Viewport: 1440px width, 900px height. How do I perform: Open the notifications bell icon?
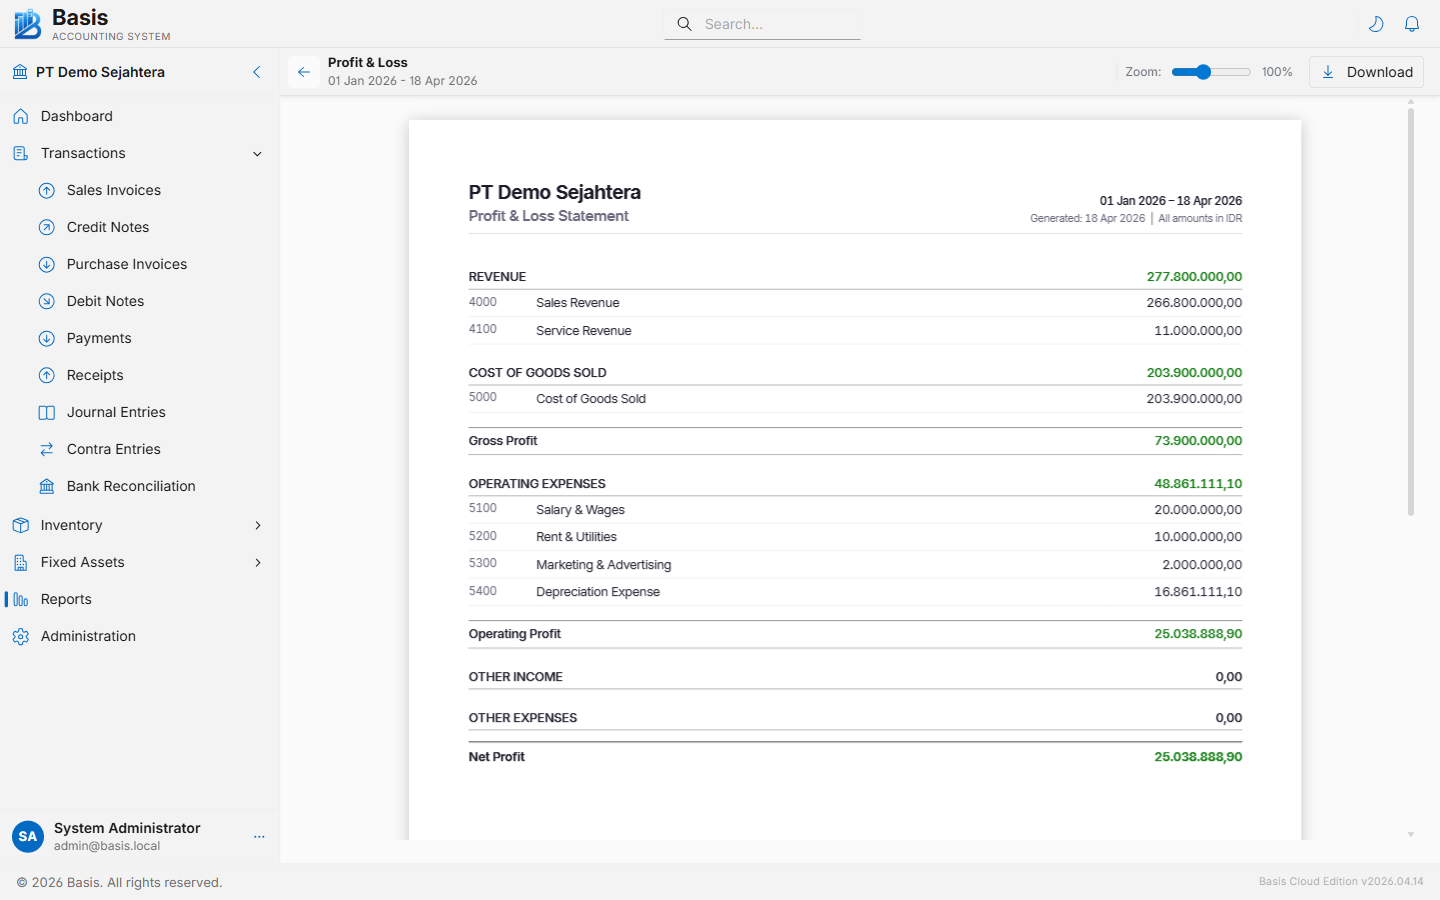(1412, 23)
